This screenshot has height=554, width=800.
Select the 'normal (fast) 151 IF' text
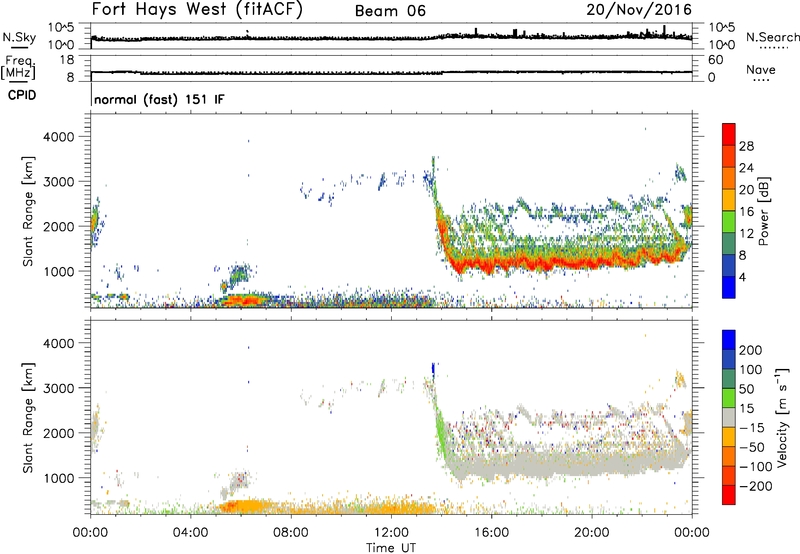(x=159, y=99)
